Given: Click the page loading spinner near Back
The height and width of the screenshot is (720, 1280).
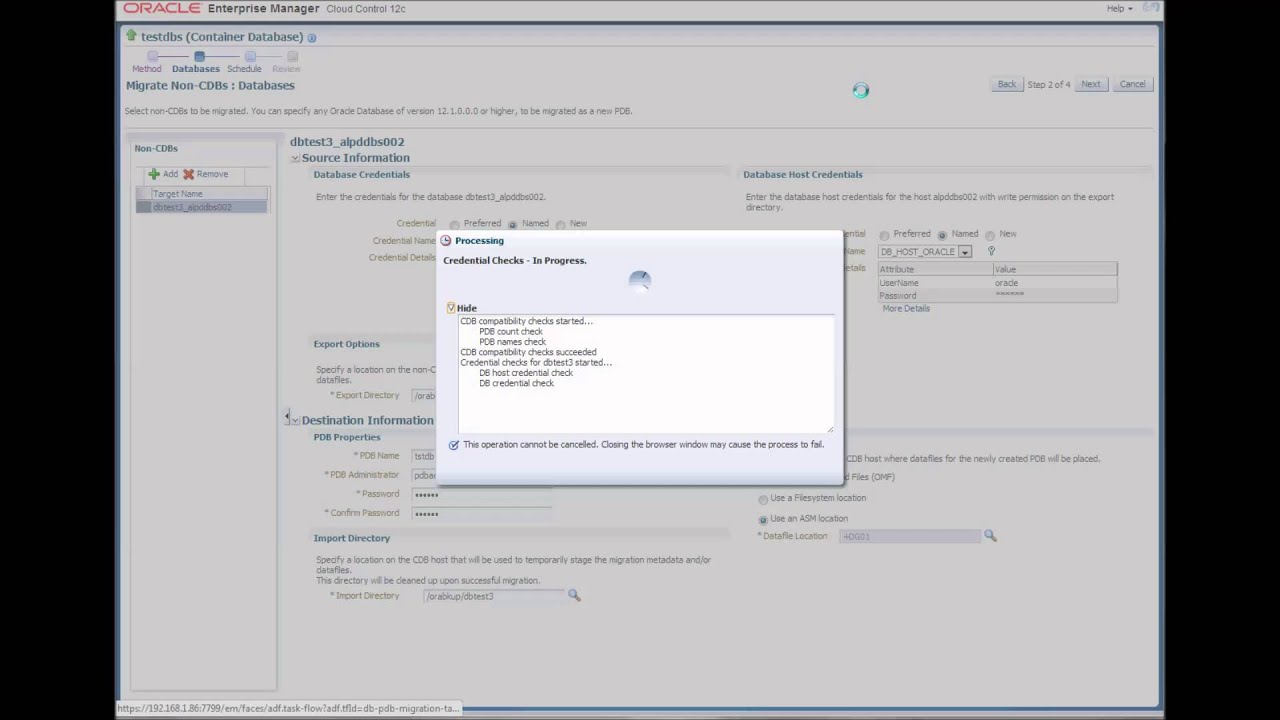Looking at the screenshot, I should point(861,91).
